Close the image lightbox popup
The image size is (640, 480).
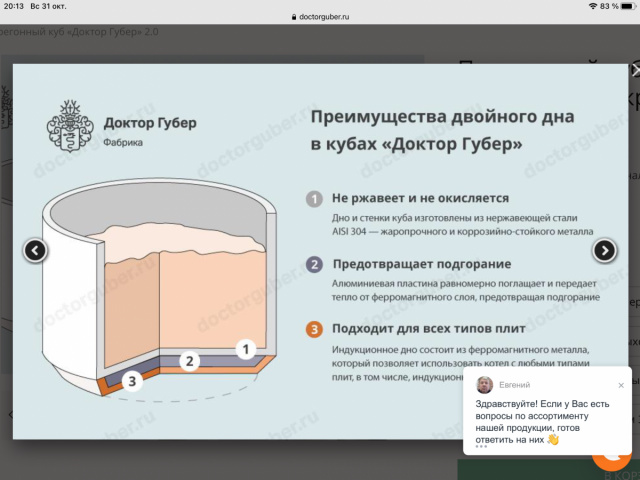click(635, 70)
